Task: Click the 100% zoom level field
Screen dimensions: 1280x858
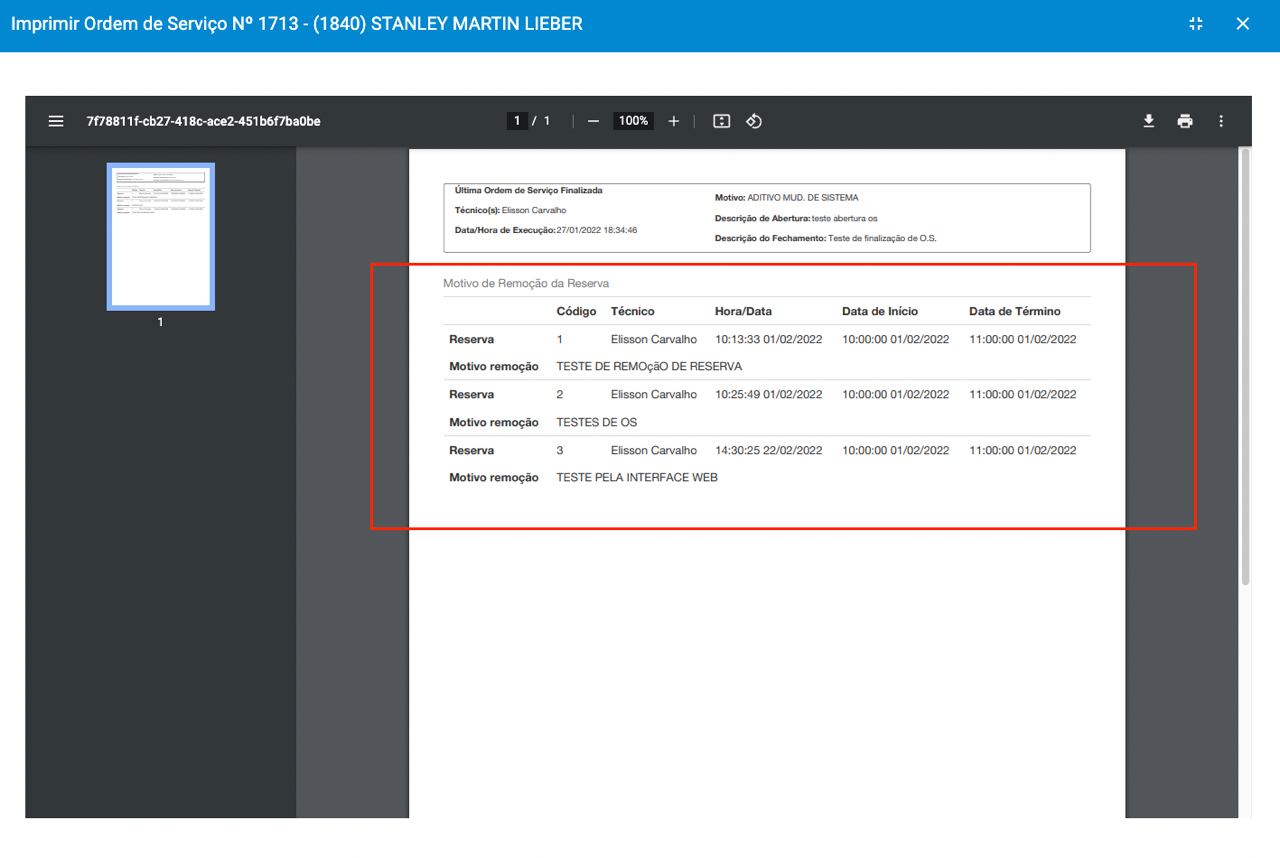Action: (633, 121)
